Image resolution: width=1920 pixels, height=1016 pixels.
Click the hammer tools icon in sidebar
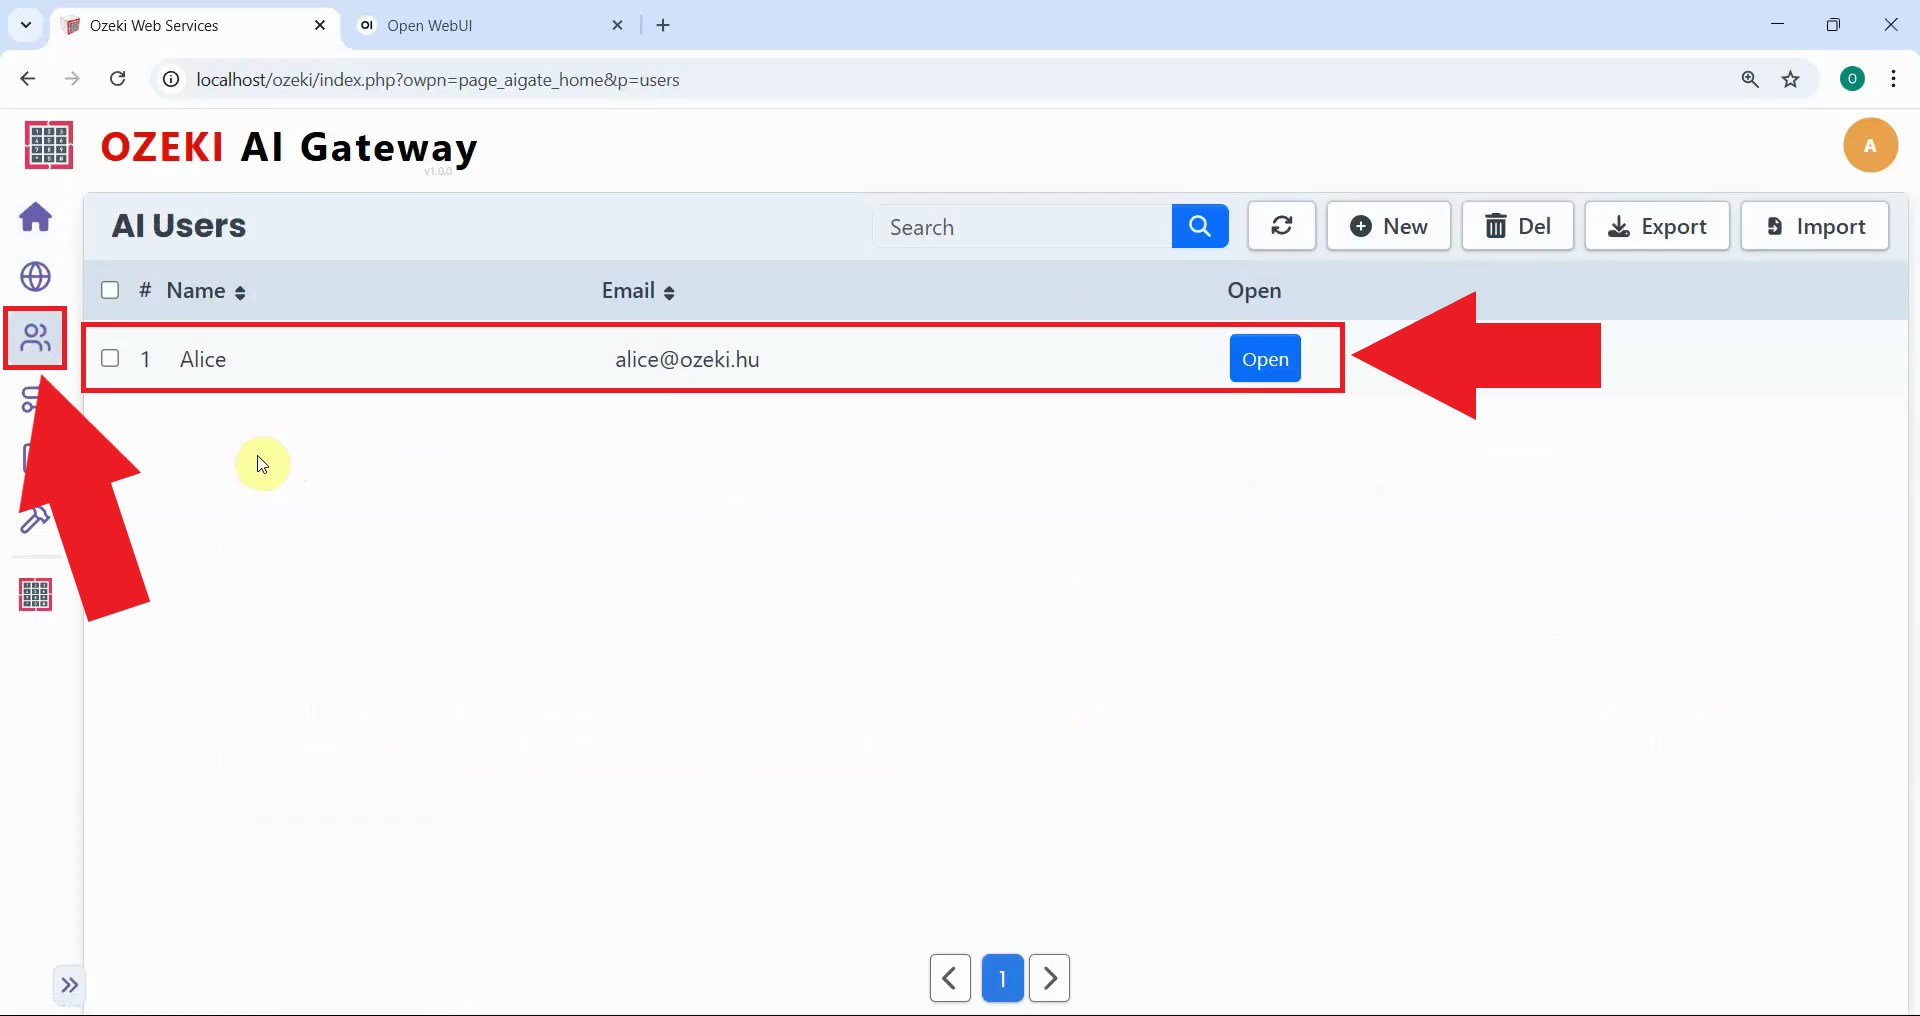pyautogui.click(x=32, y=522)
